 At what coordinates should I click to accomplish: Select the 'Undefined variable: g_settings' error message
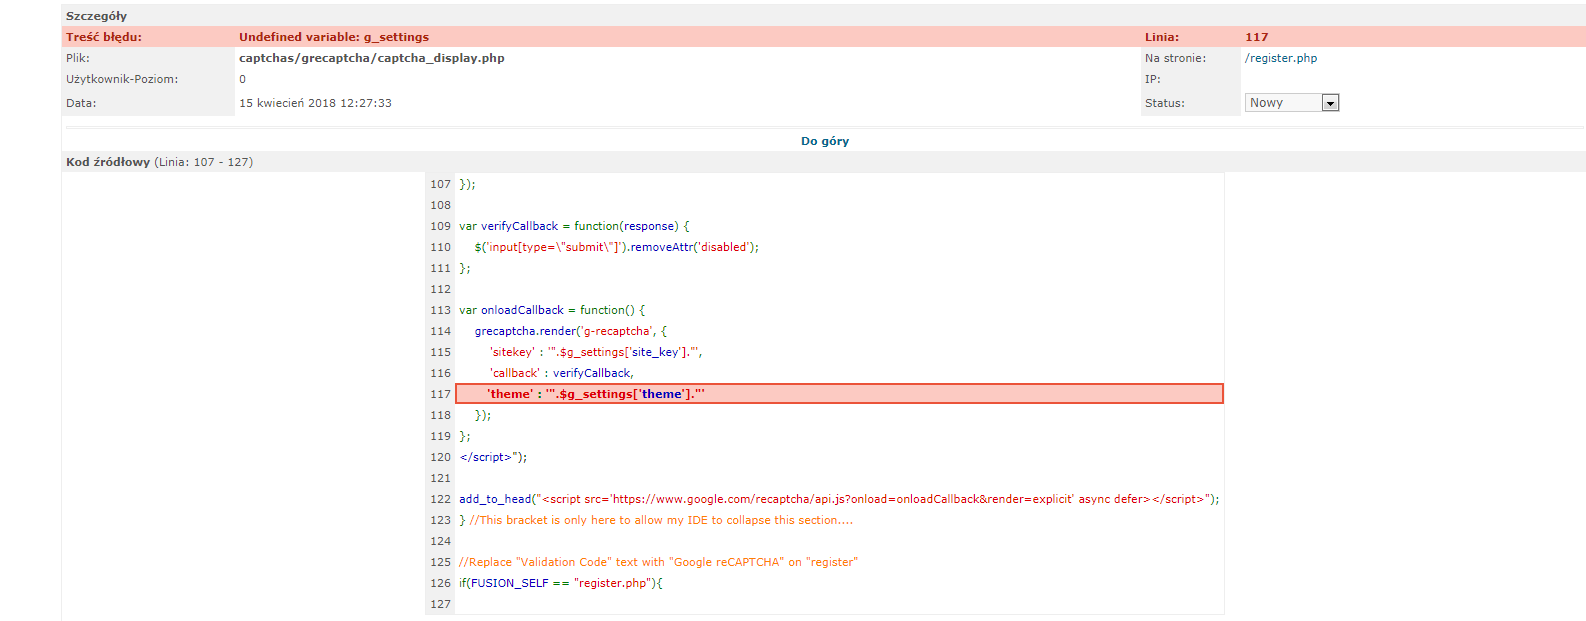[334, 37]
